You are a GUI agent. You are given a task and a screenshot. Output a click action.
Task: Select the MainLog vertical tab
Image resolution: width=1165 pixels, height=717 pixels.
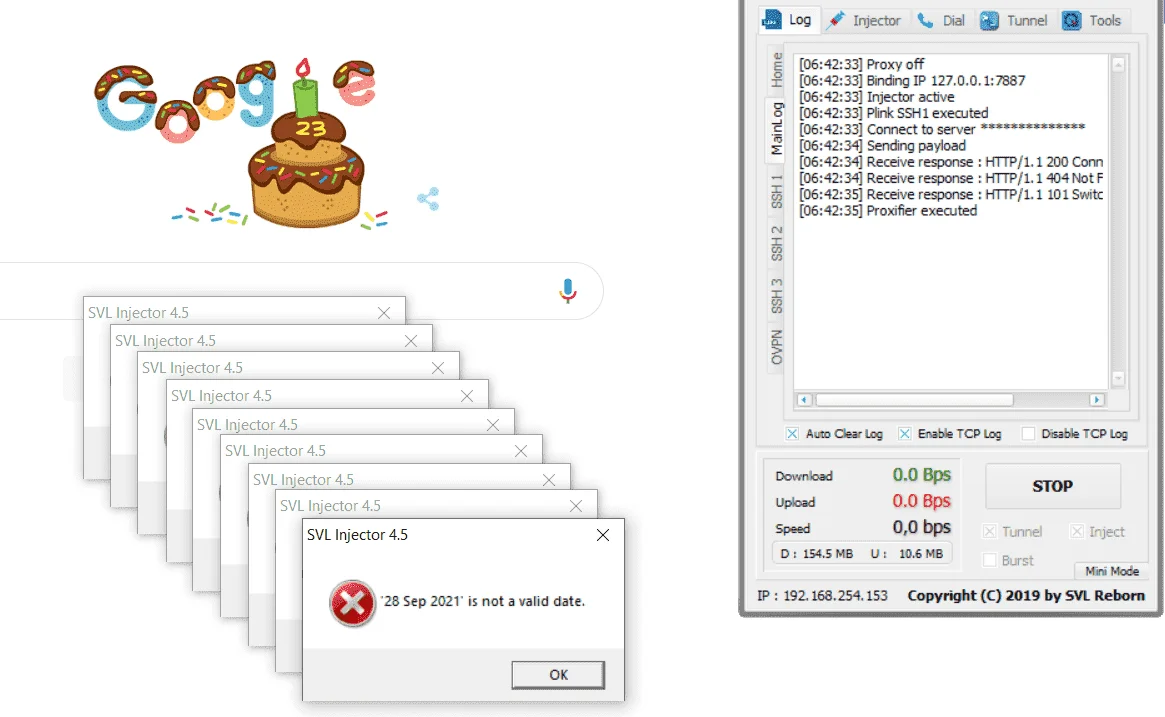(x=776, y=129)
